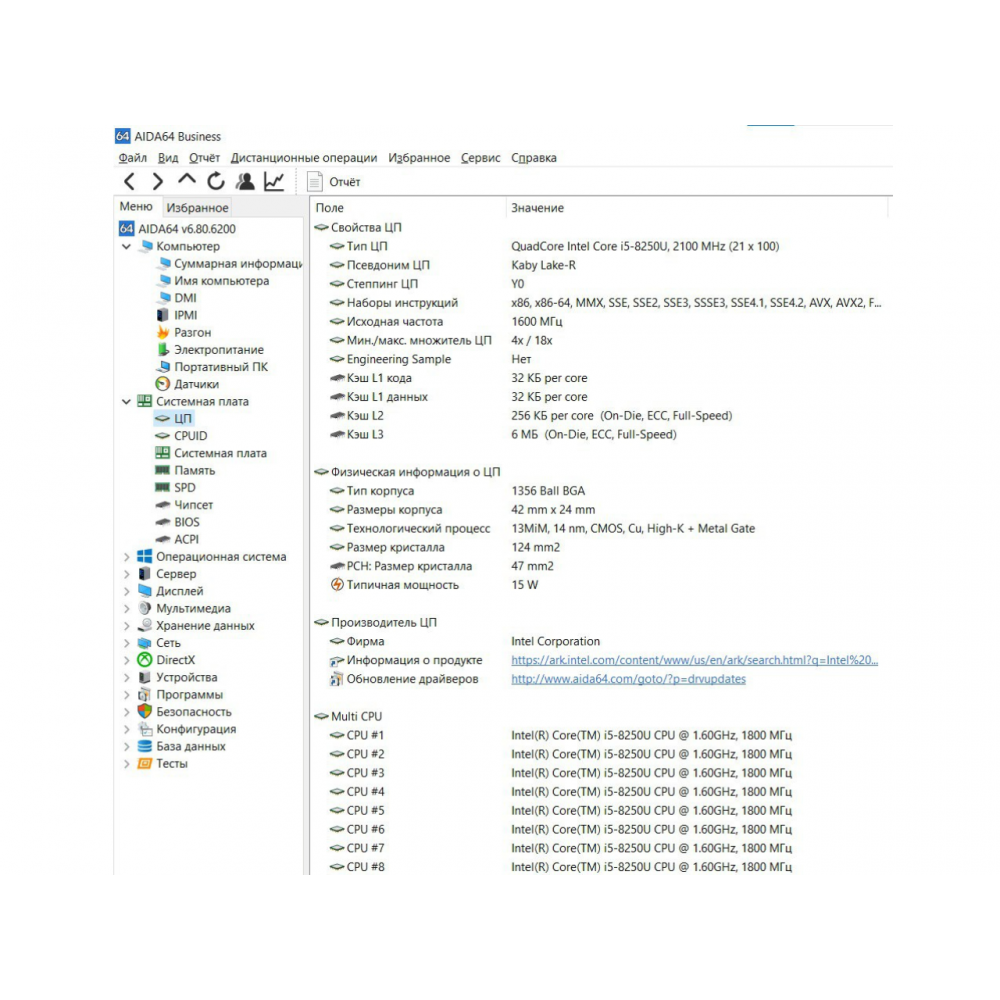This screenshot has height=1000, width=1000.
Task: Select Имя компьютера in the tree
Action: click(221, 281)
